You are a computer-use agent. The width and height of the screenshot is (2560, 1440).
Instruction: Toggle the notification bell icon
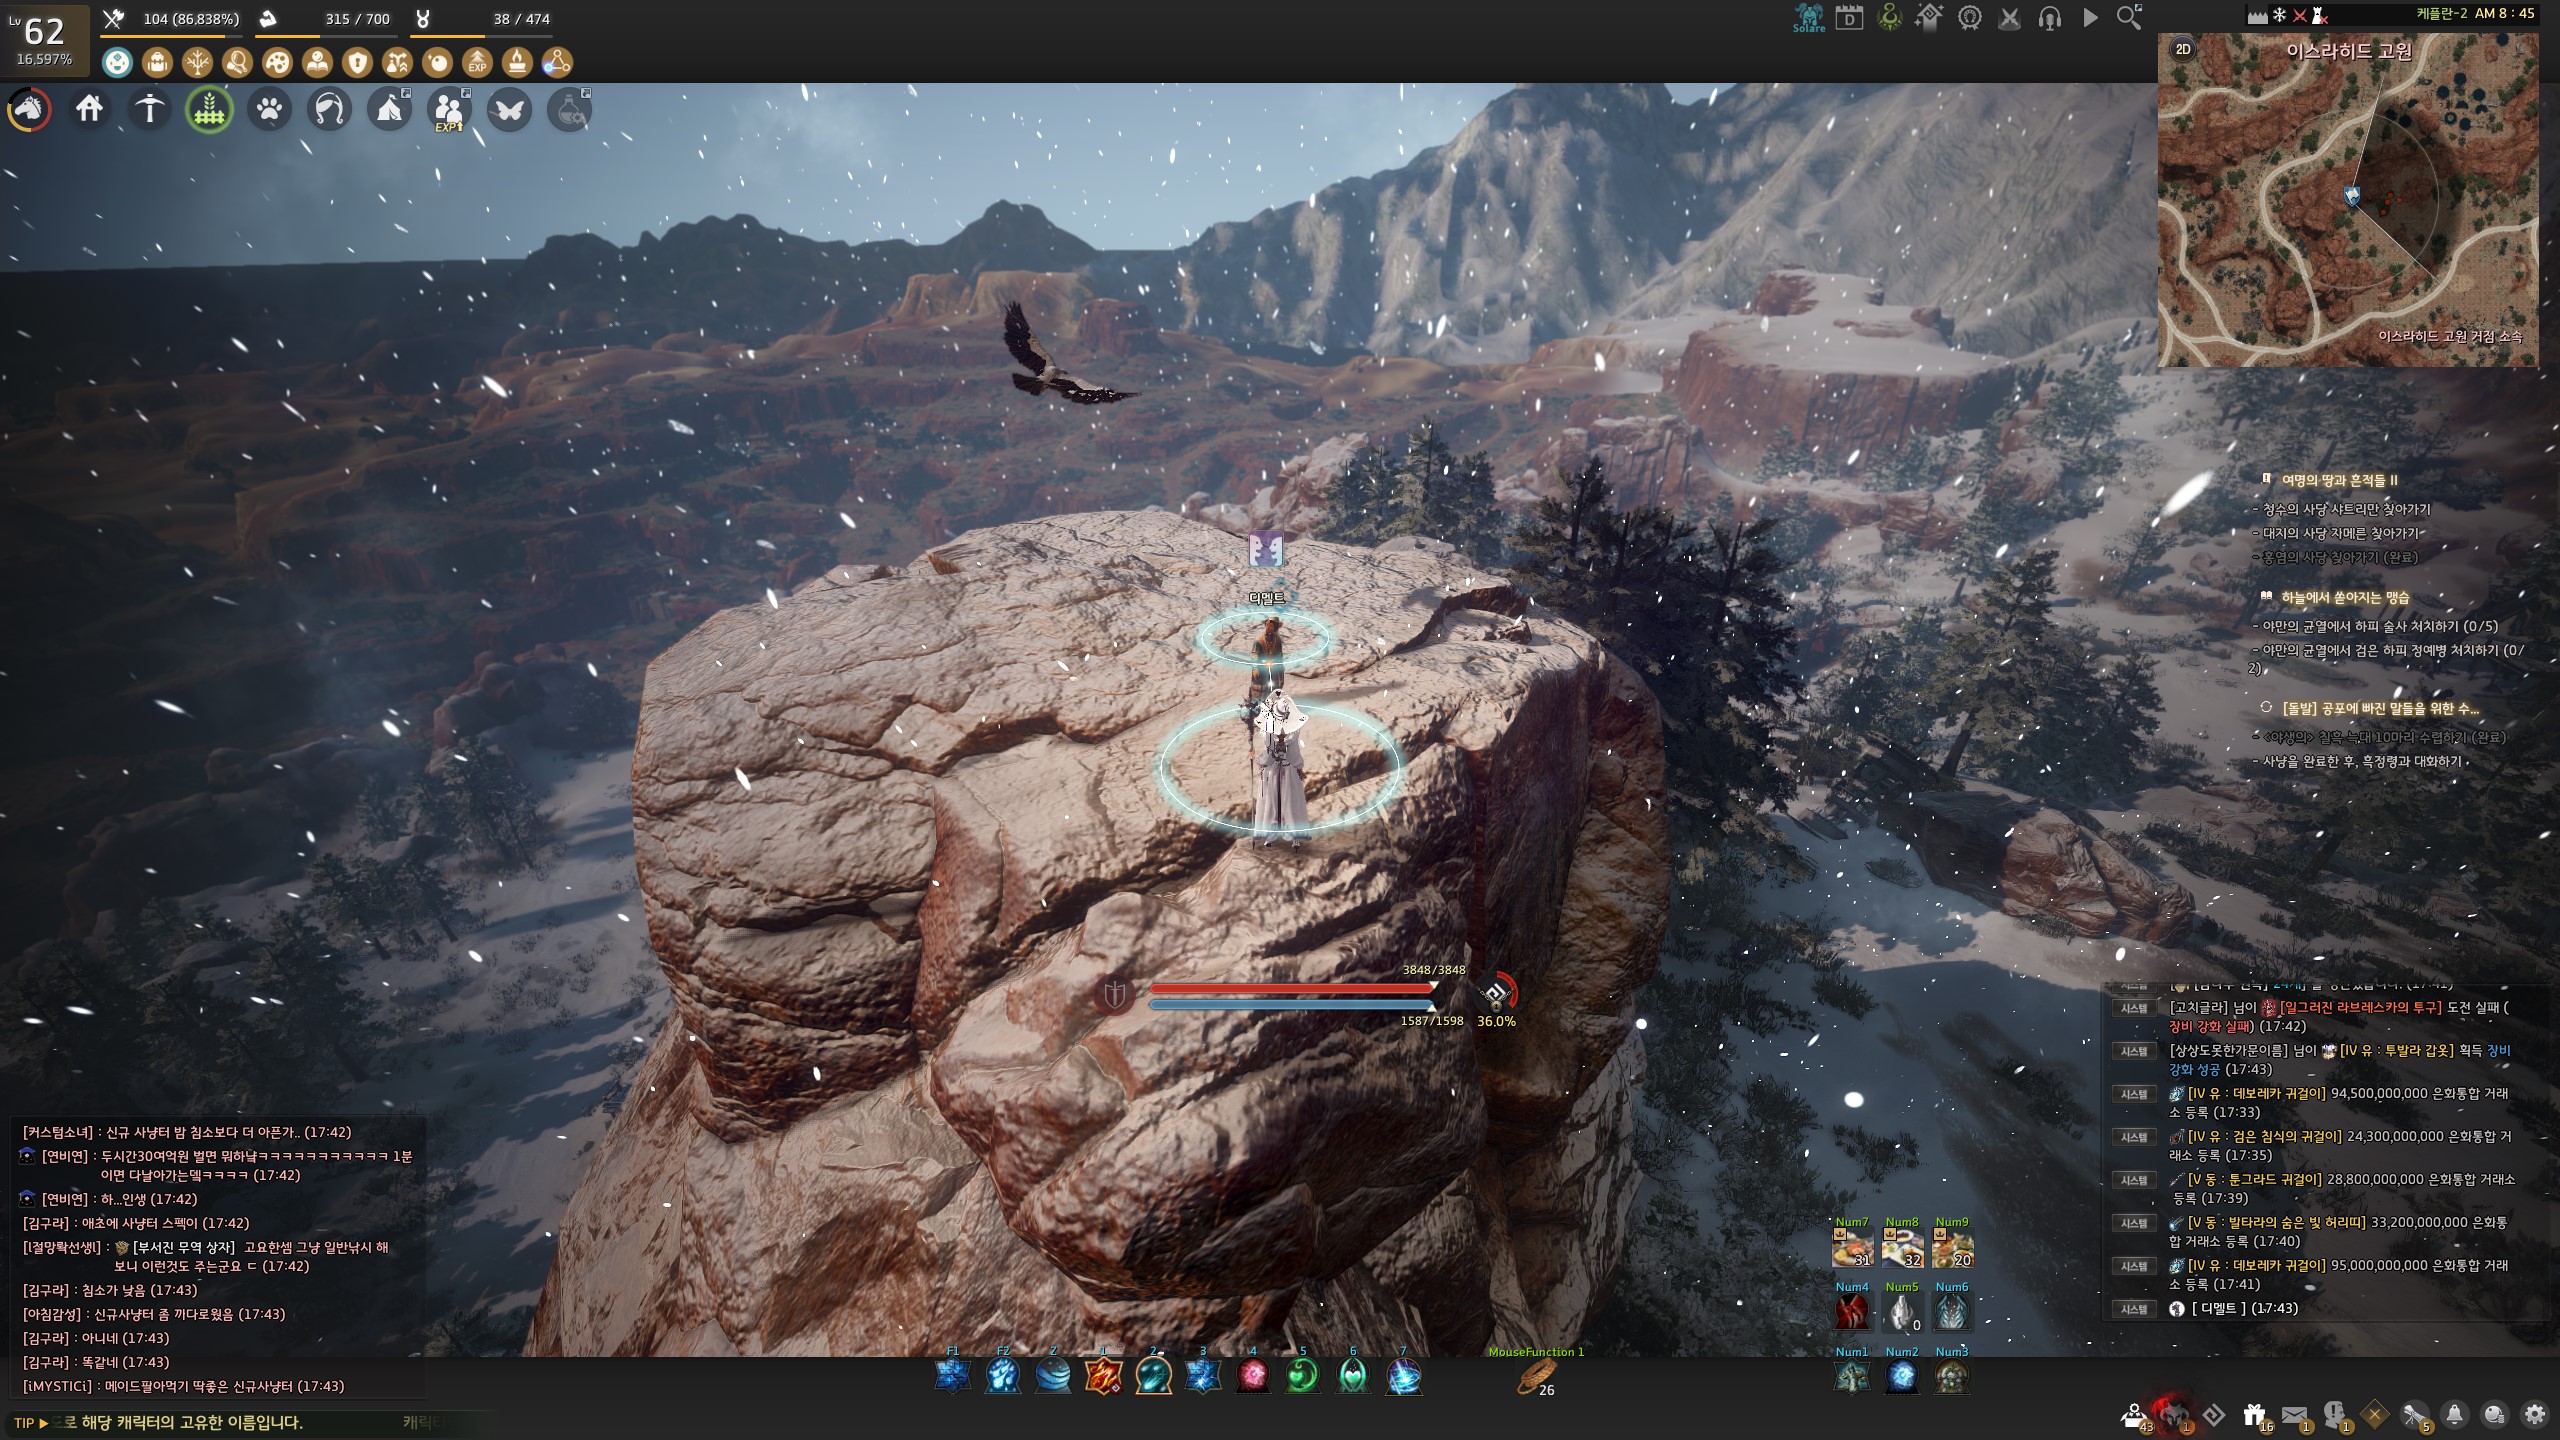coord(2454,1415)
